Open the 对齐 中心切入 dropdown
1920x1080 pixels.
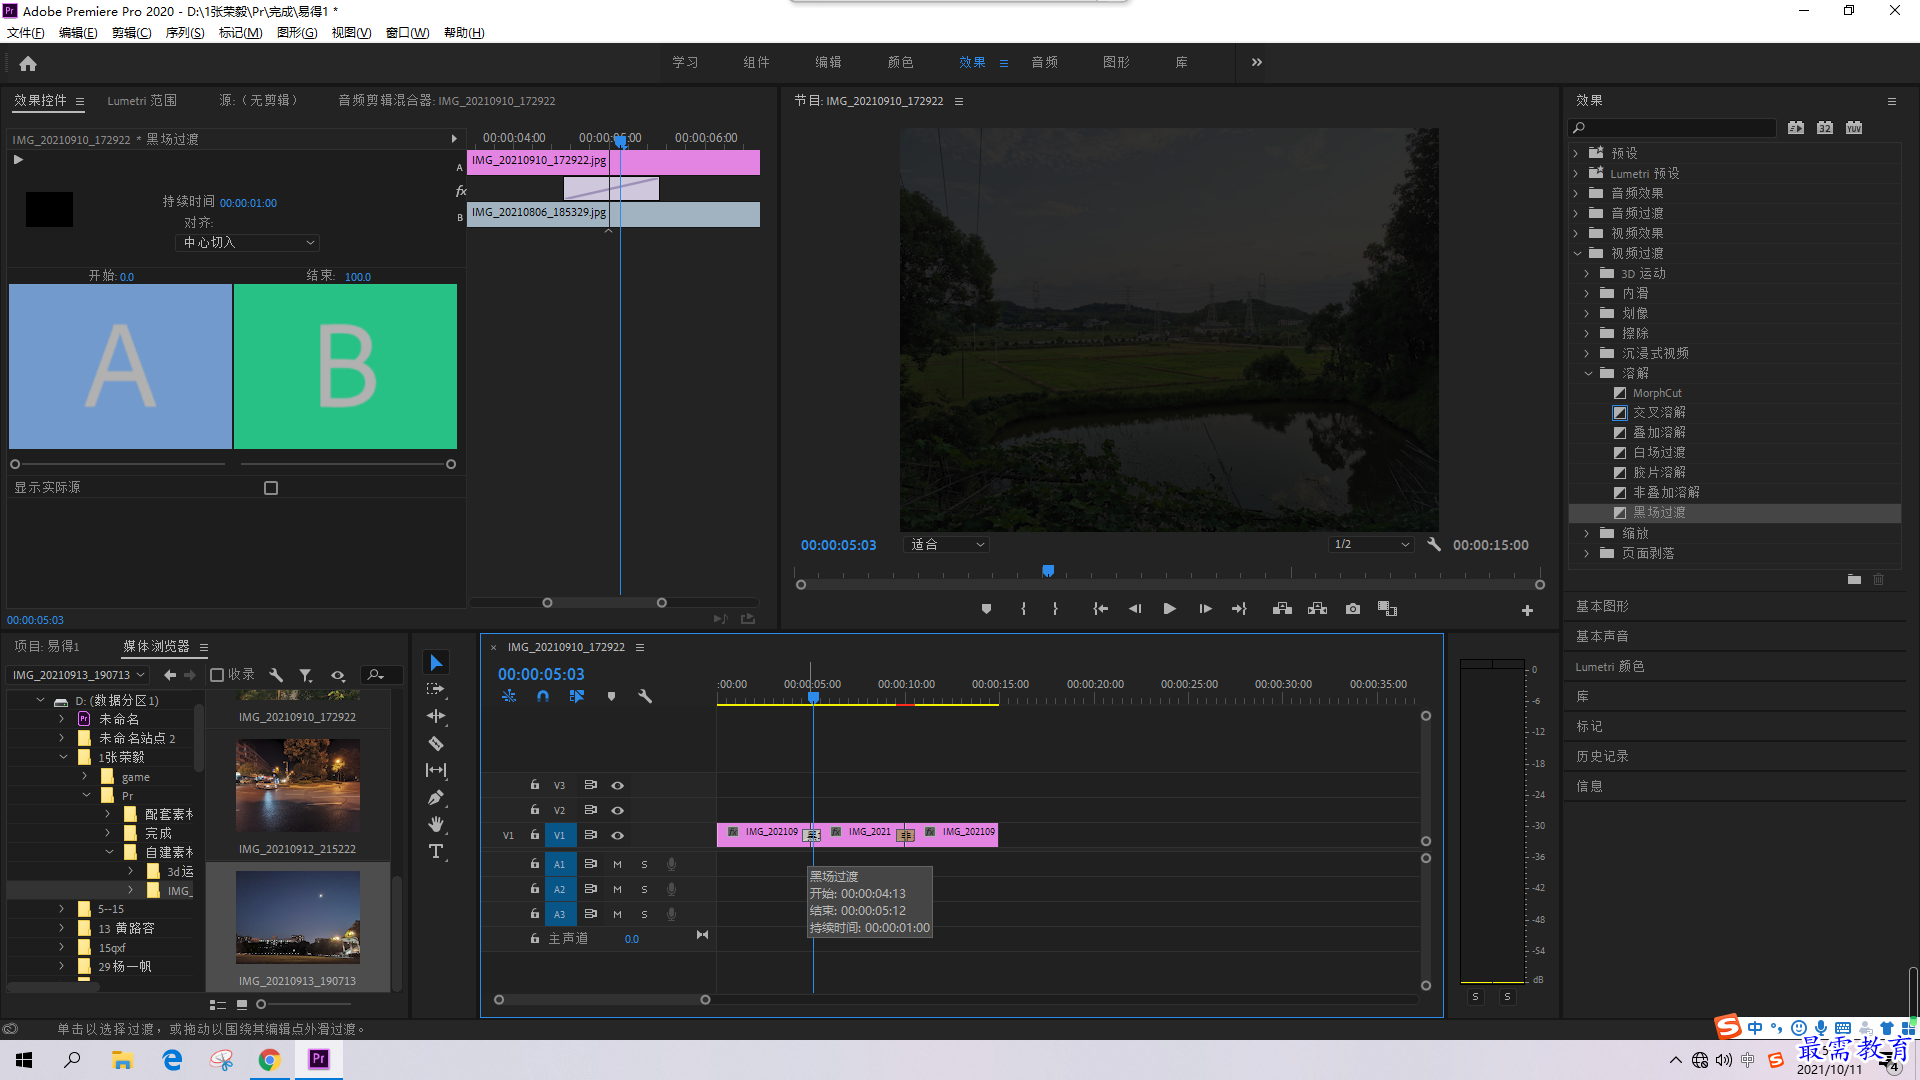(248, 243)
